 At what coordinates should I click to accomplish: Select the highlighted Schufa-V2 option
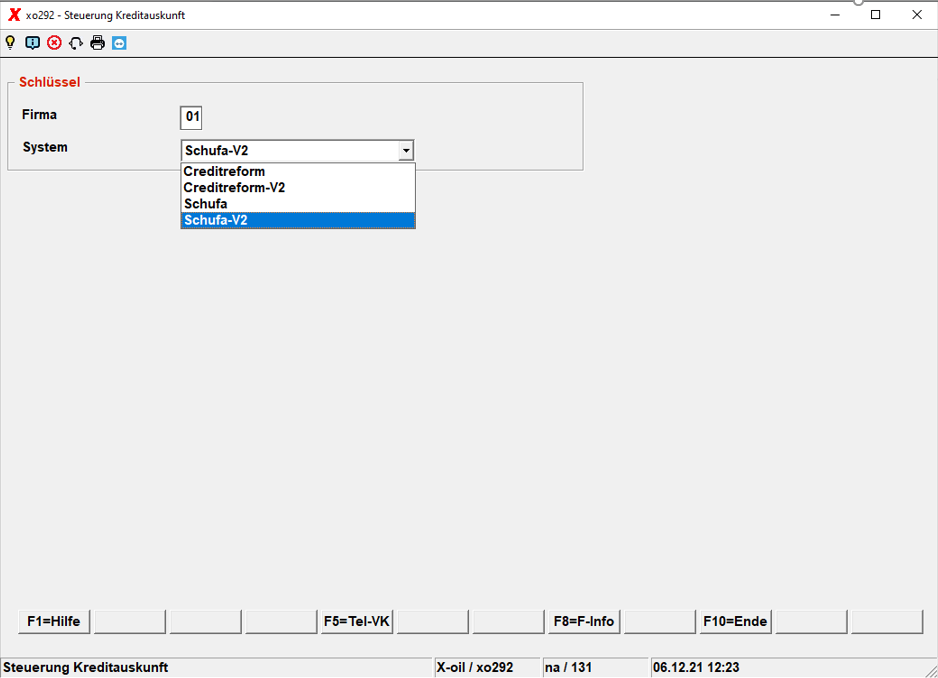pyautogui.click(x=298, y=220)
